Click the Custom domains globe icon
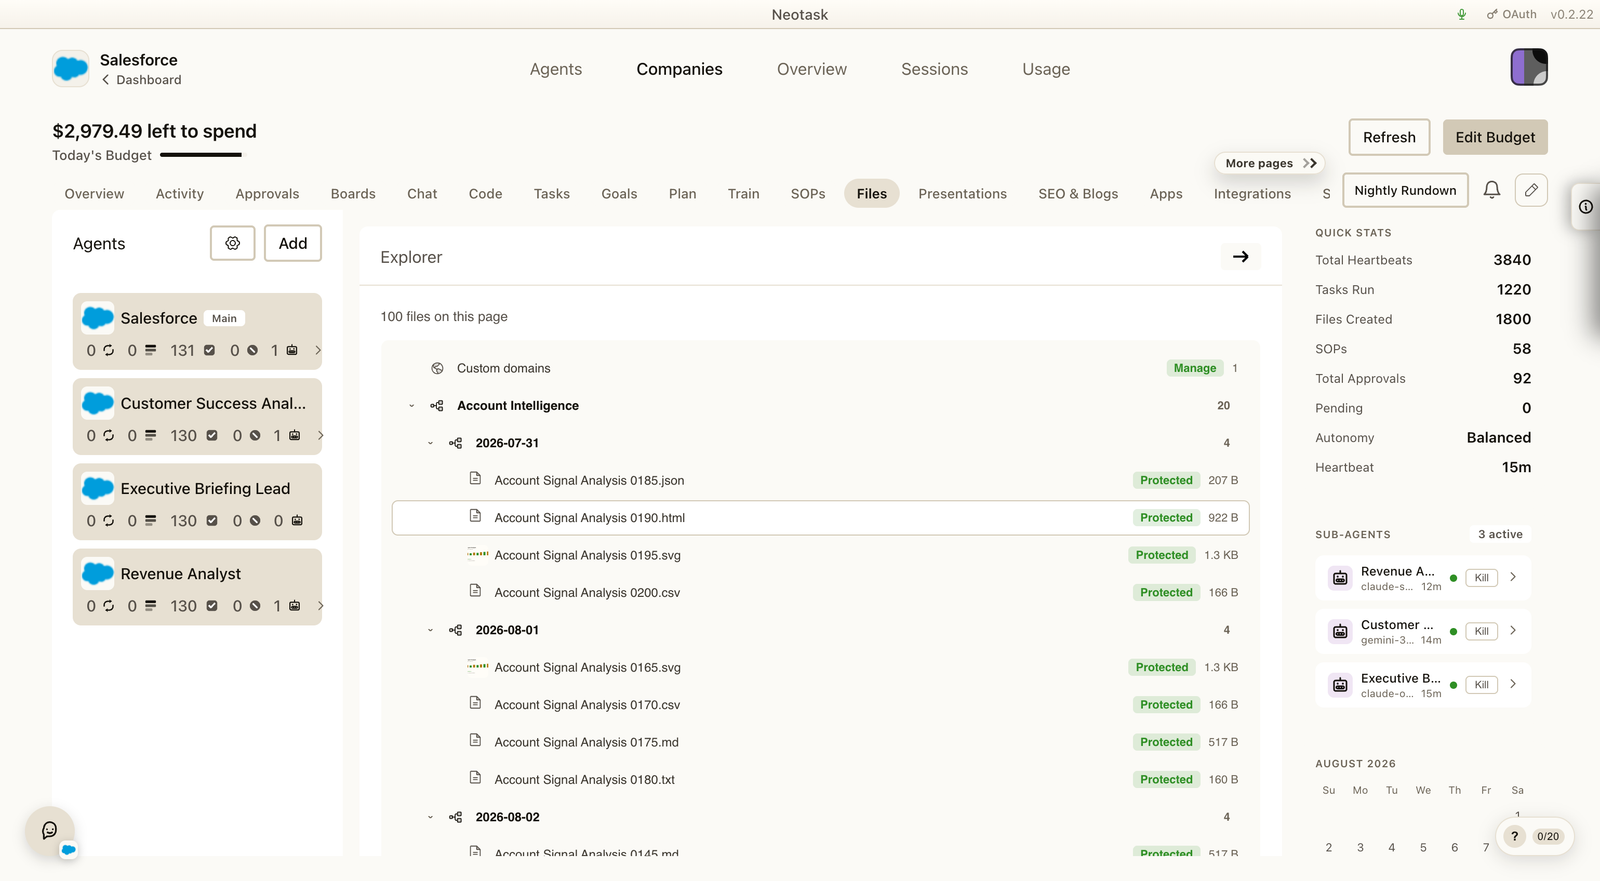1600x881 pixels. pos(437,368)
